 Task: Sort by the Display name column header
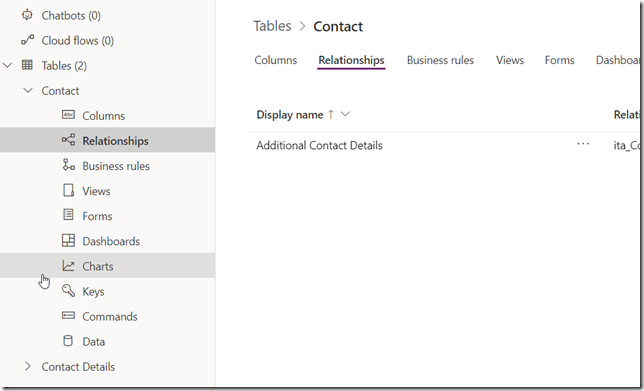click(290, 115)
